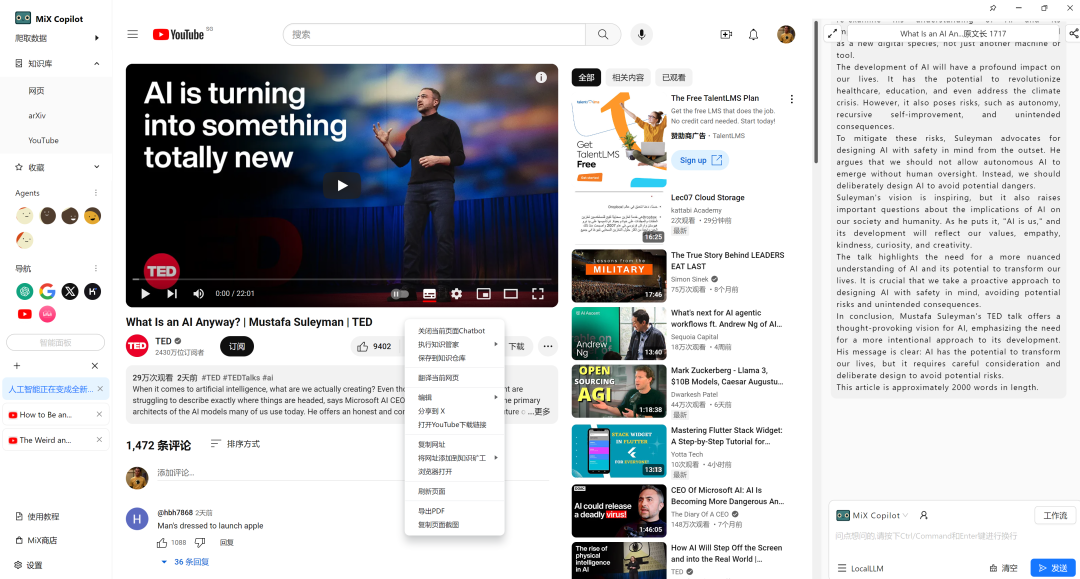Click the large center play button

pyautogui.click(x=342, y=185)
